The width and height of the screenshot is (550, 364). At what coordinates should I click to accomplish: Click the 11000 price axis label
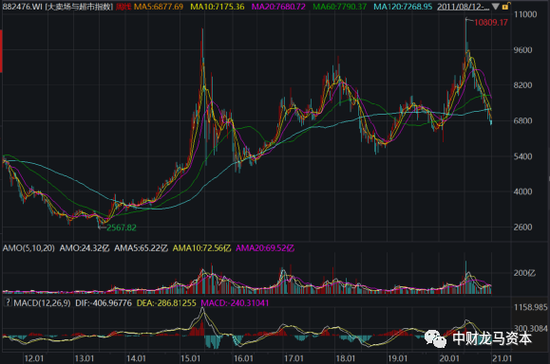click(x=525, y=14)
